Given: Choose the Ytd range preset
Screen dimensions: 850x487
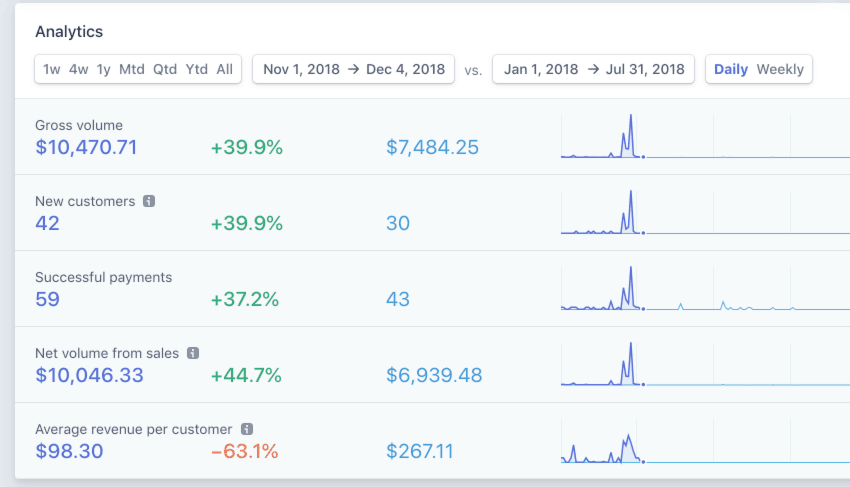Looking at the screenshot, I should click(x=197, y=69).
